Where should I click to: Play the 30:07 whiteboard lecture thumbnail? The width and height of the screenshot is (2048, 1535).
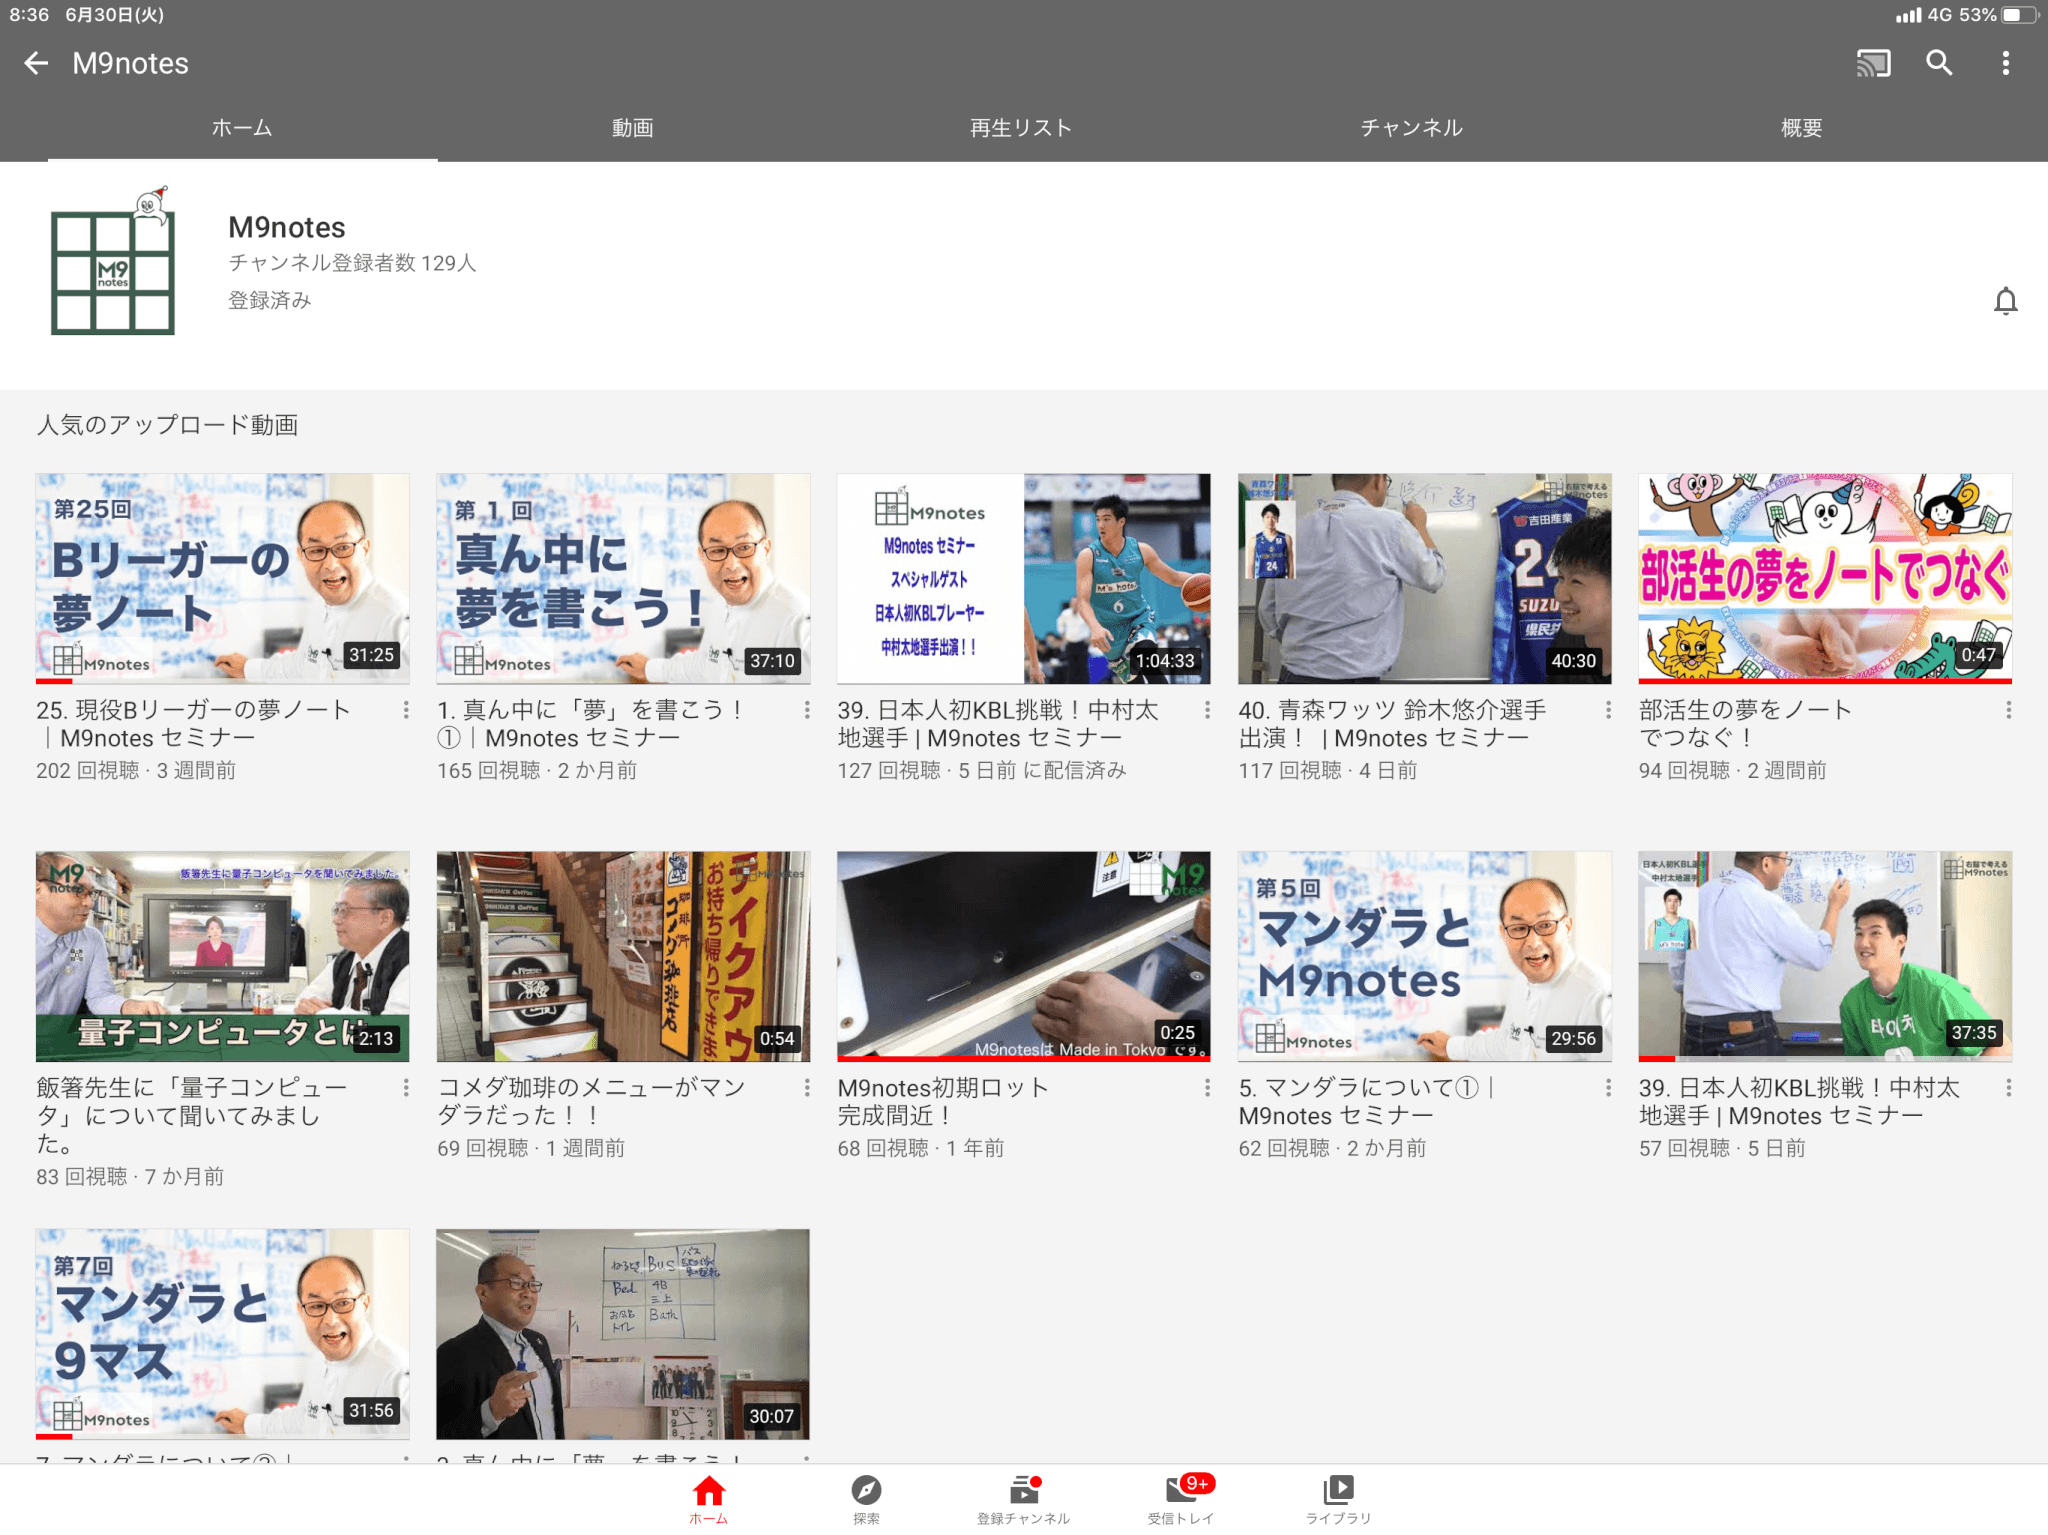coord(623,1334)
